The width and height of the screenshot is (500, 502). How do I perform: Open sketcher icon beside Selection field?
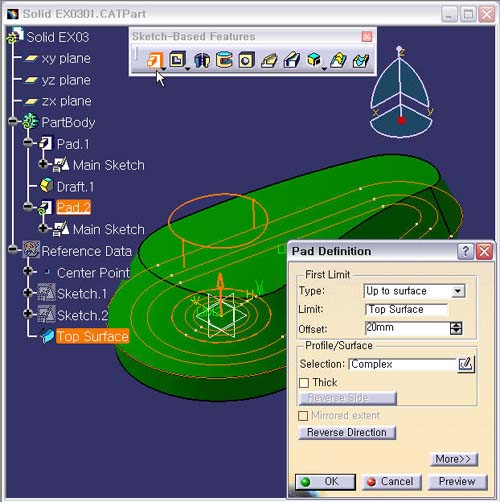coord(465,364)
